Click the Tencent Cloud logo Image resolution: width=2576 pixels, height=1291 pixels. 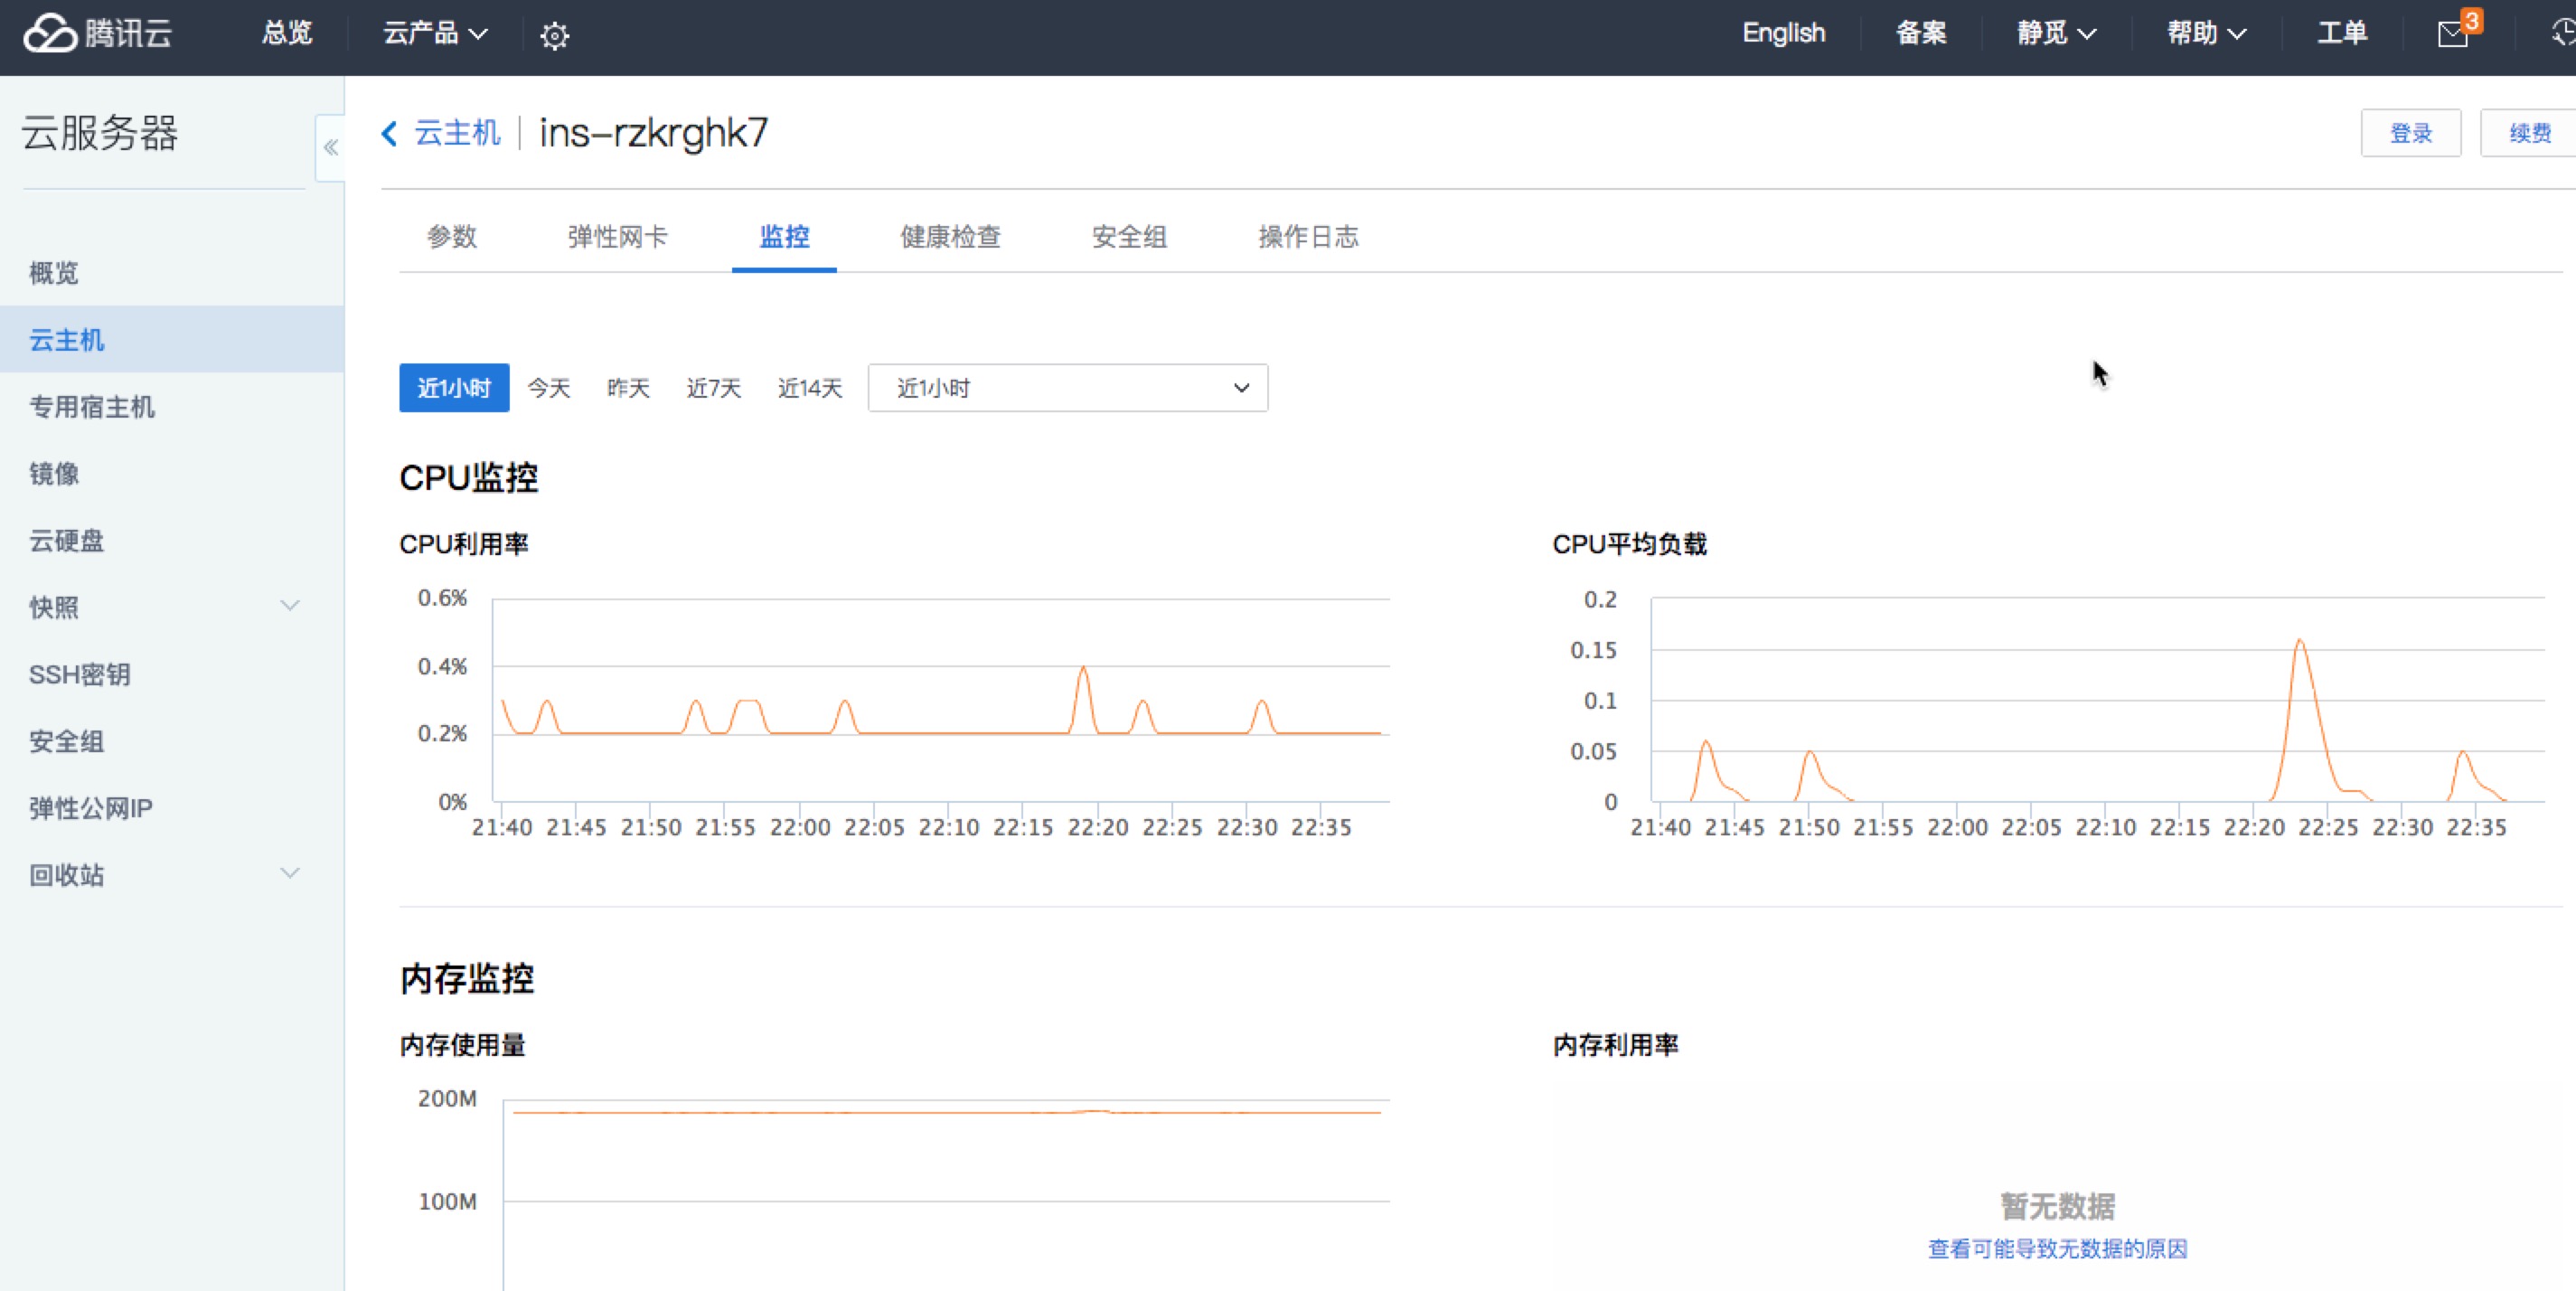[97, 33]
